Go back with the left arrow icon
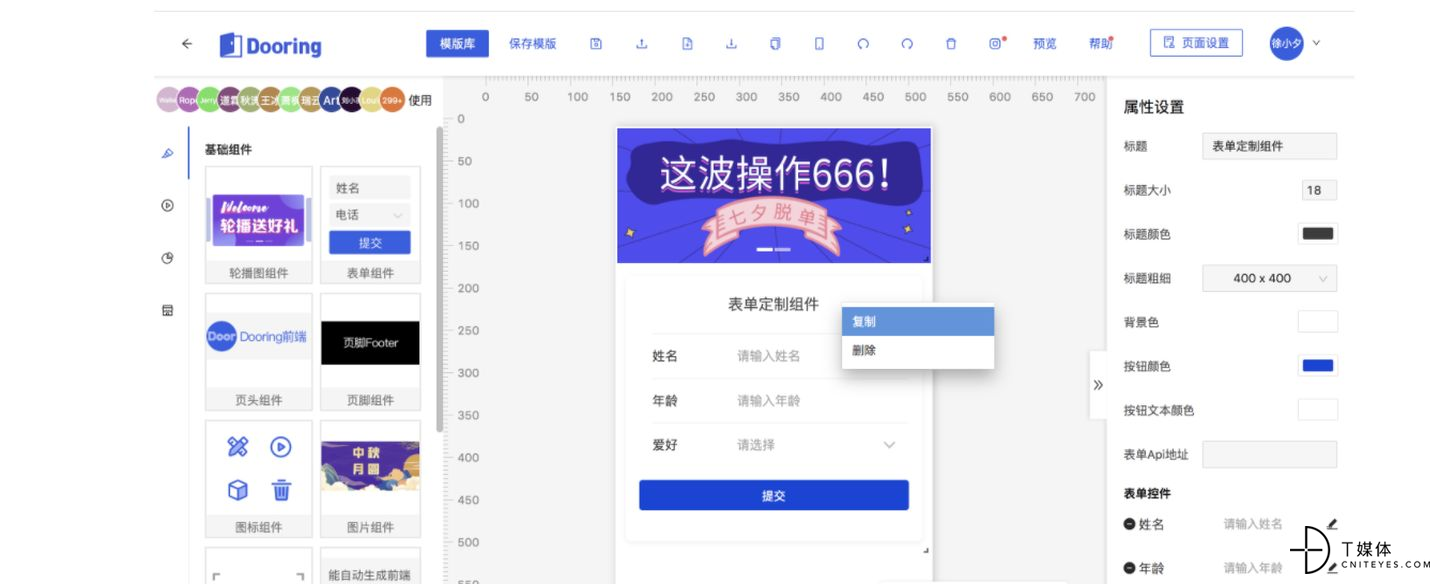Screen dimensions: 1440x584 pos(187,44)
